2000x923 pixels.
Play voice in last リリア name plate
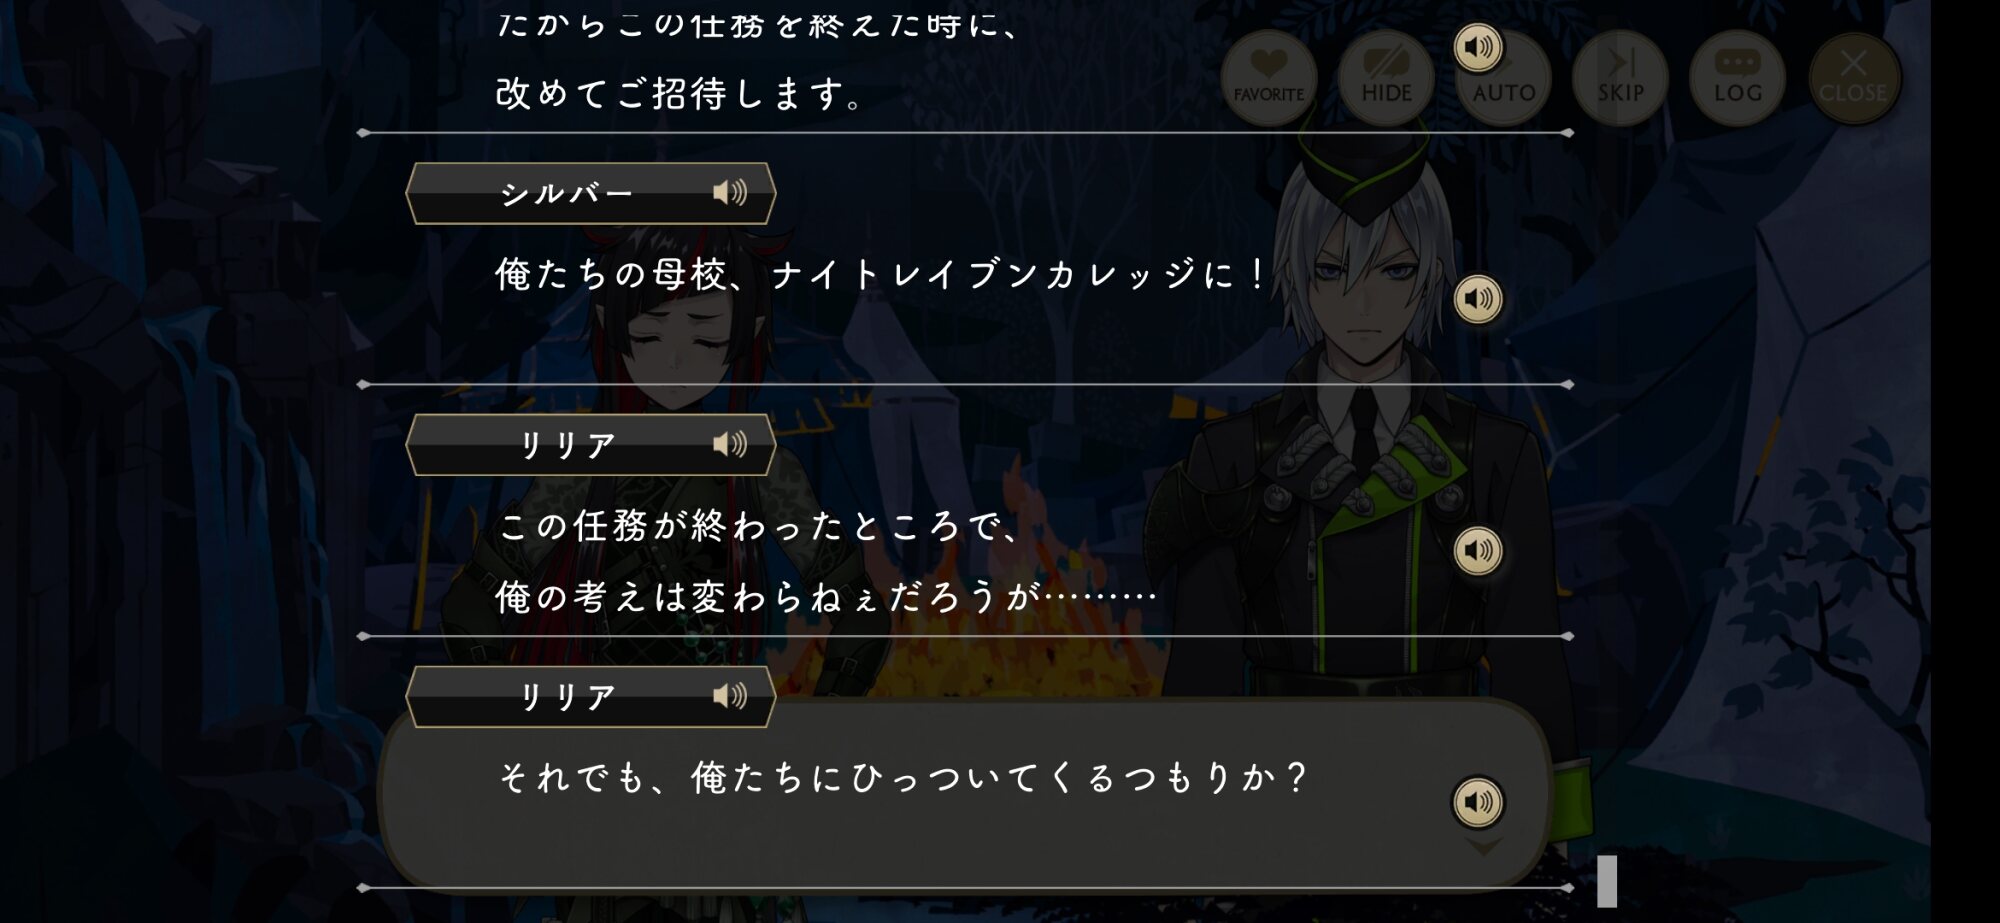pyautogui.click(x=730, y=696)
